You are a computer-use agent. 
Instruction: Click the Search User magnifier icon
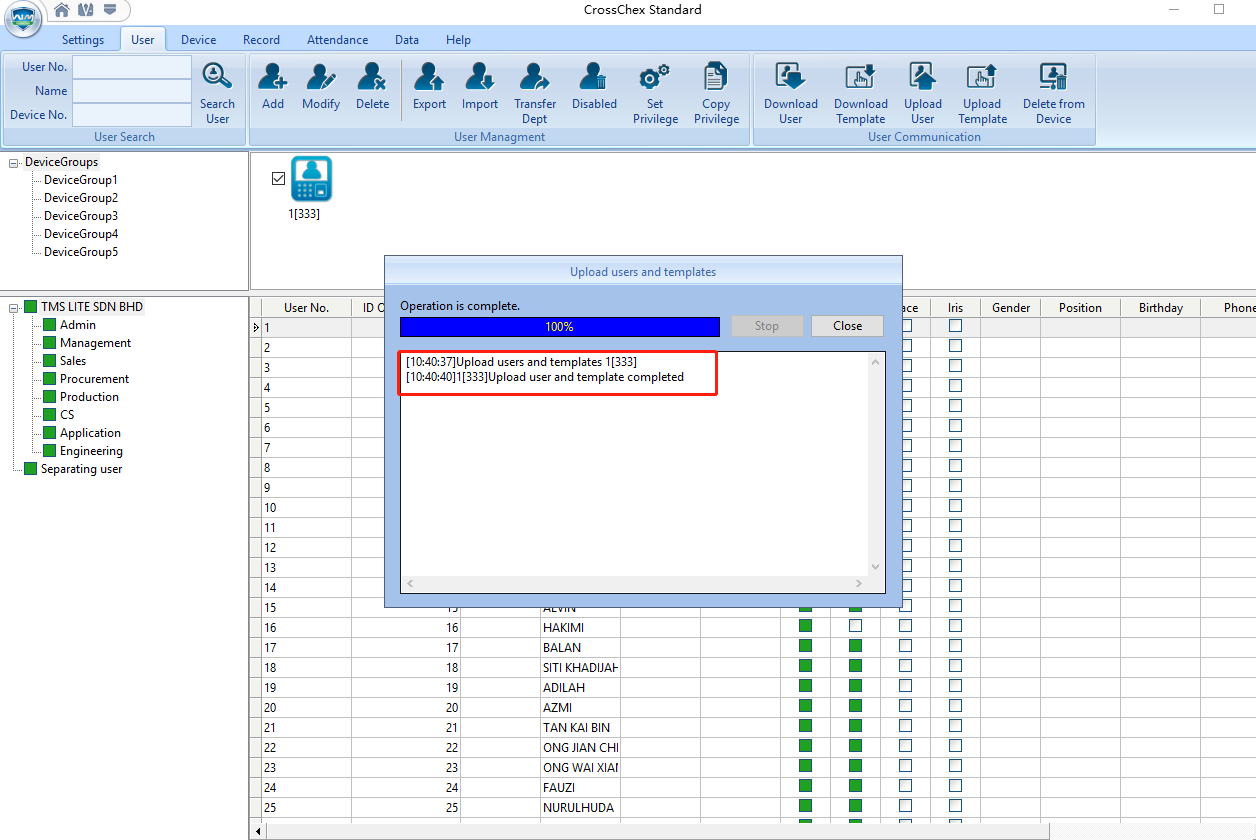[217, 78]
